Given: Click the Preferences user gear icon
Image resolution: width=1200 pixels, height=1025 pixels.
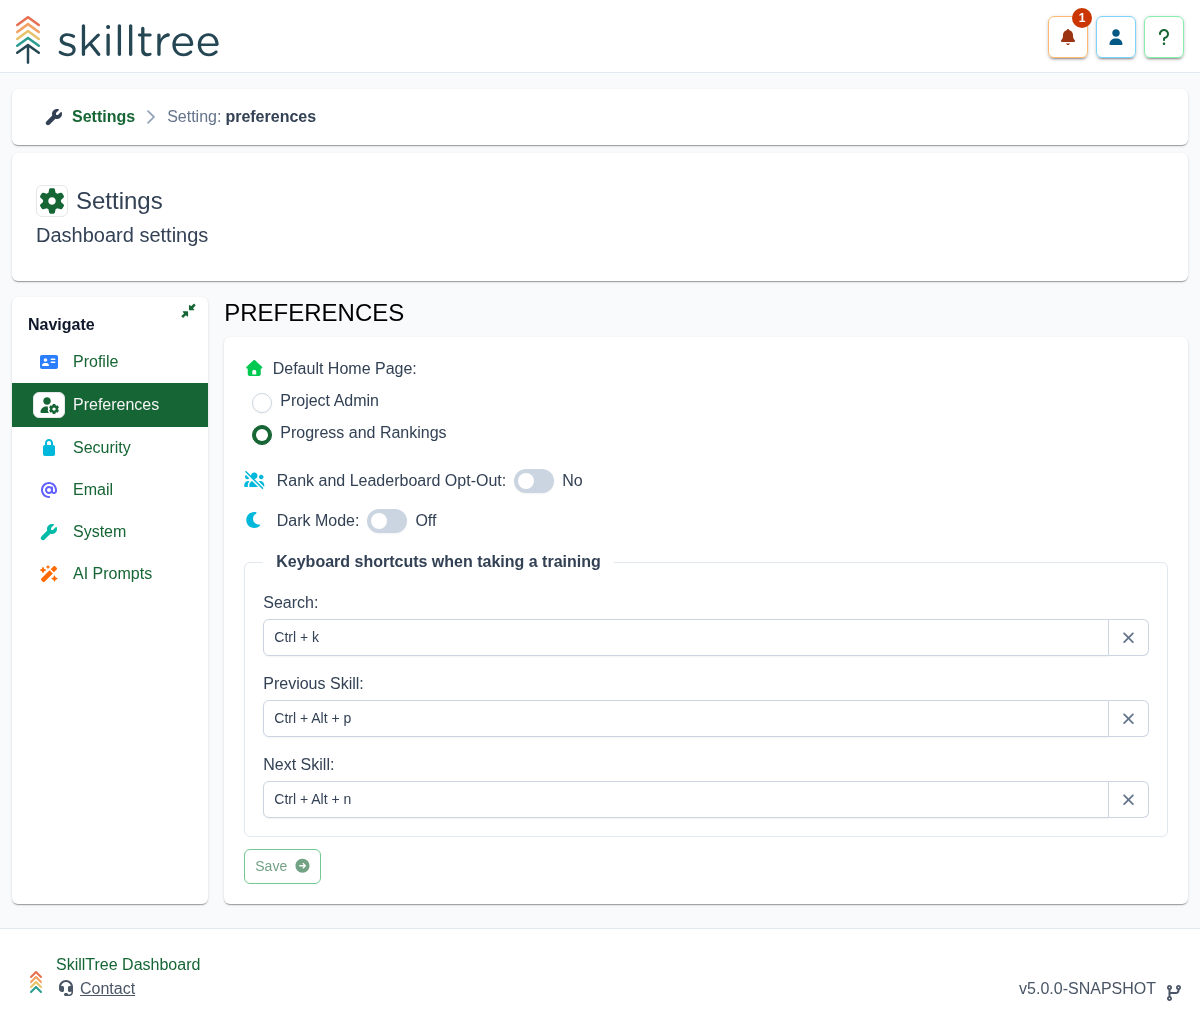Looking at the screenshot, I should 49,405.
